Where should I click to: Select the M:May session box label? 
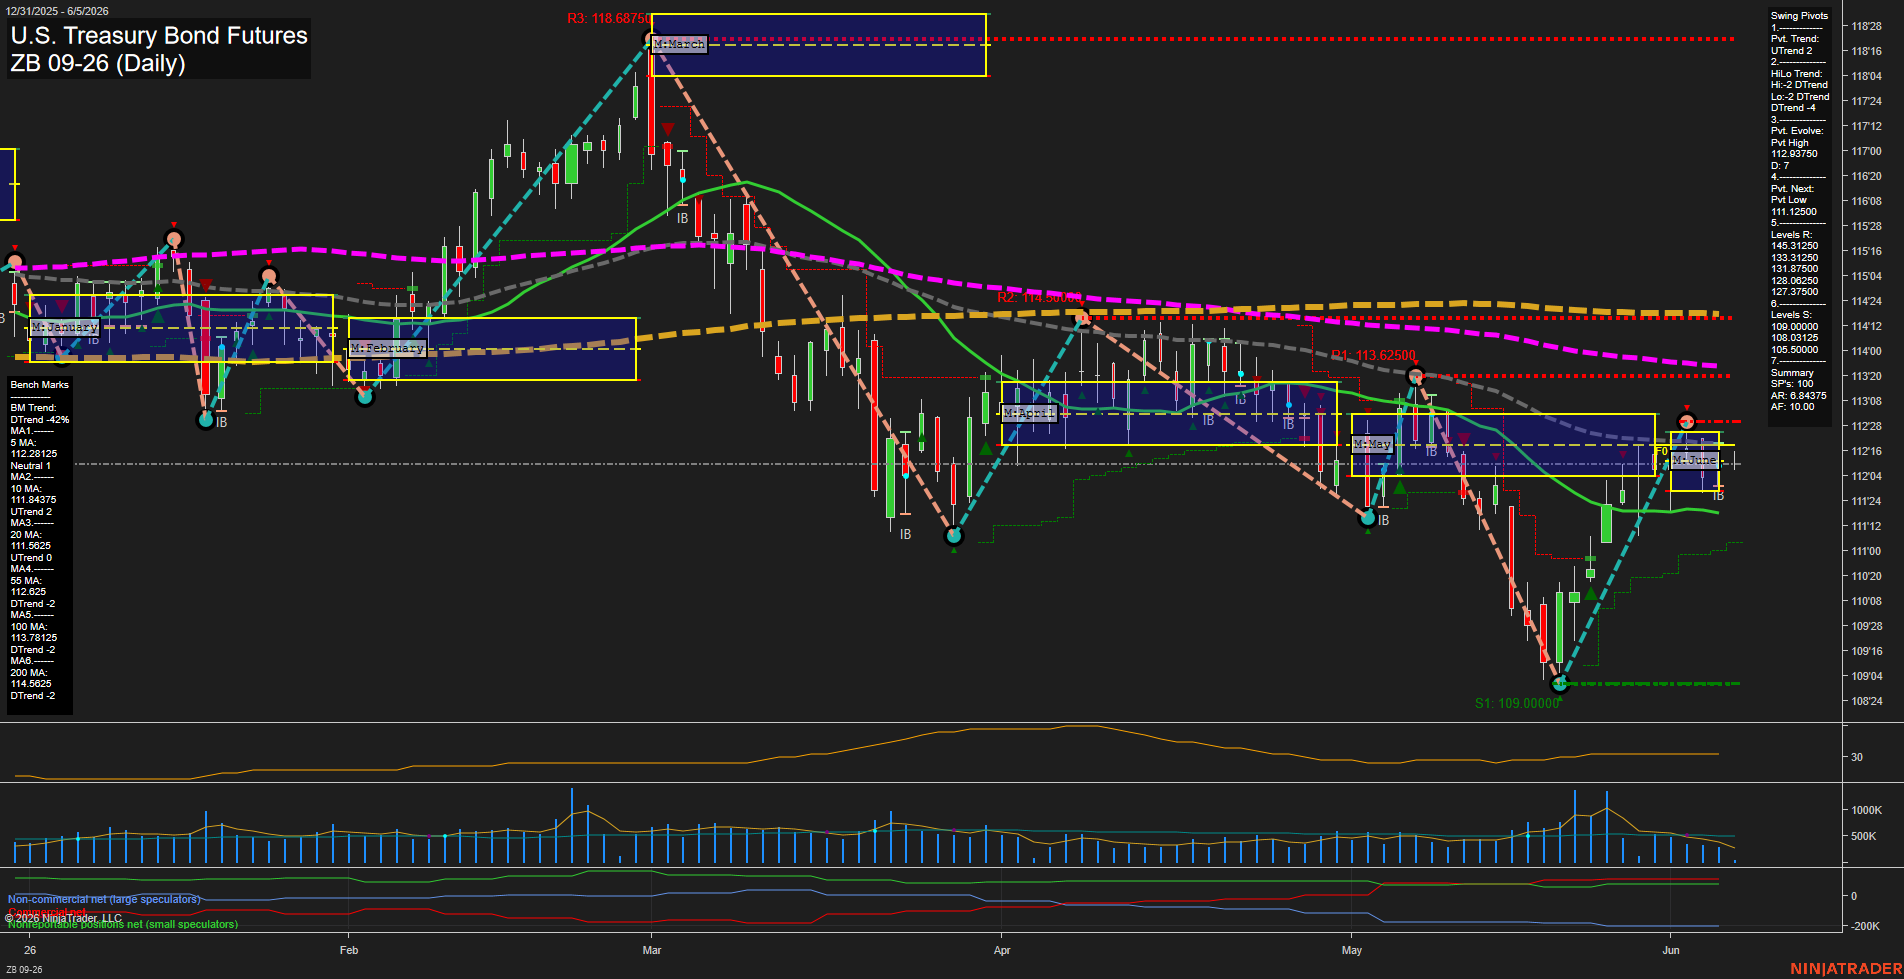(x=1372, y=444)
